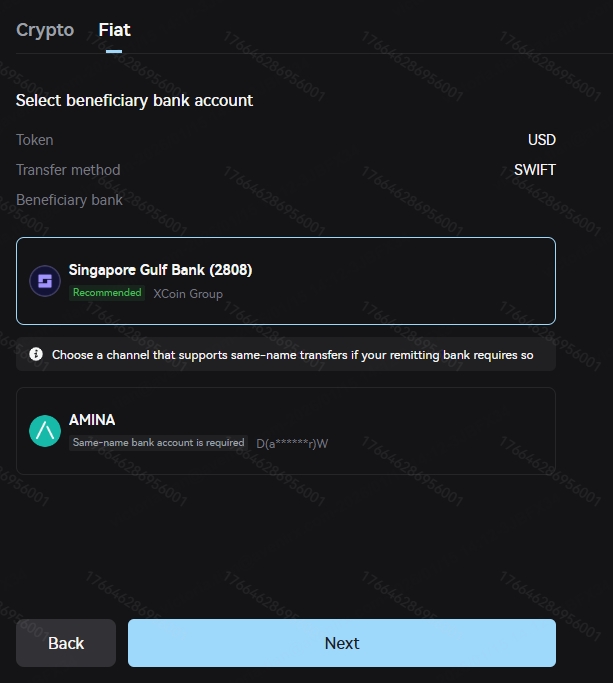The image size is (613, 683).
Task: Switch to the Crypto tab
Action: [x=45, y=30]
